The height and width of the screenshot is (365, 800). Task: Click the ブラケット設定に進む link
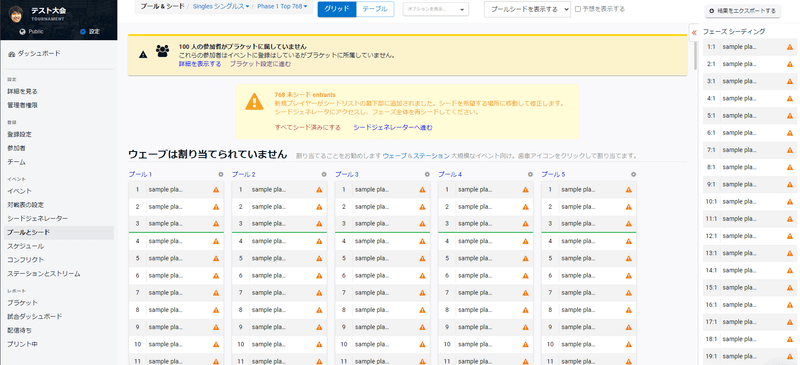coord(260,64)
